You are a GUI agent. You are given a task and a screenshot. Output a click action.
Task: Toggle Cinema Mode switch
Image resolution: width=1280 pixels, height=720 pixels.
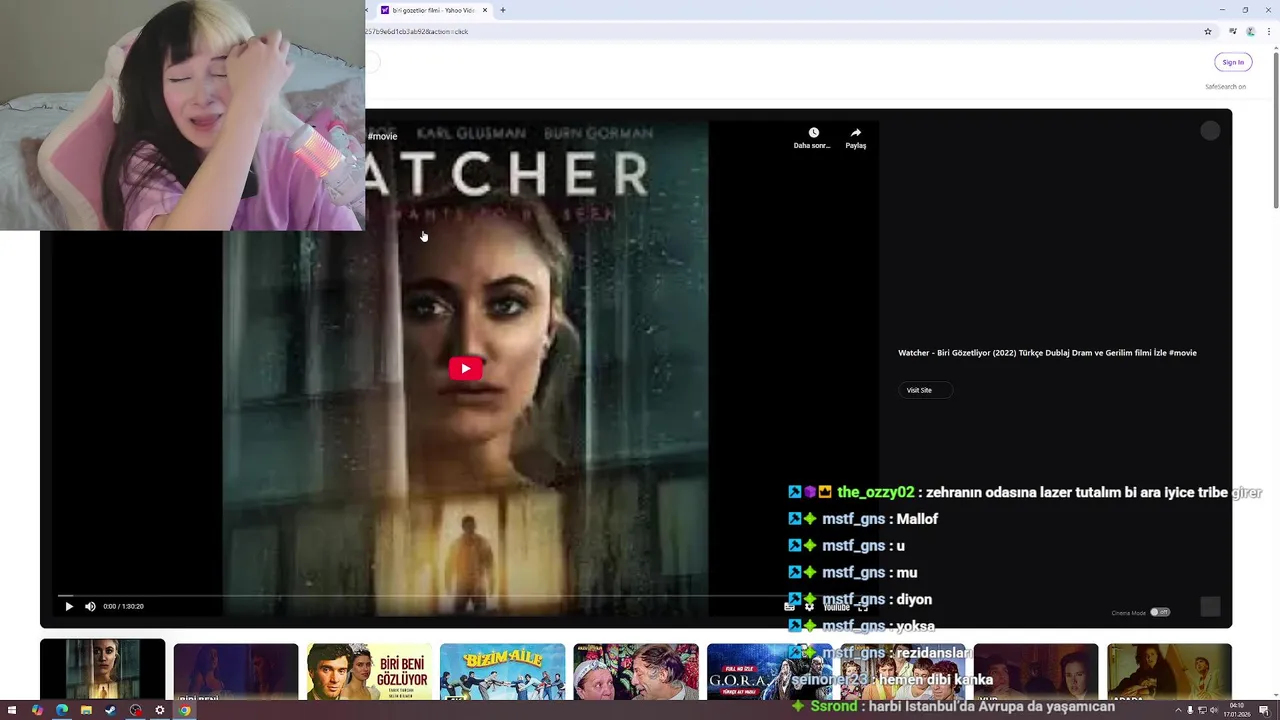coord(1160,612)
